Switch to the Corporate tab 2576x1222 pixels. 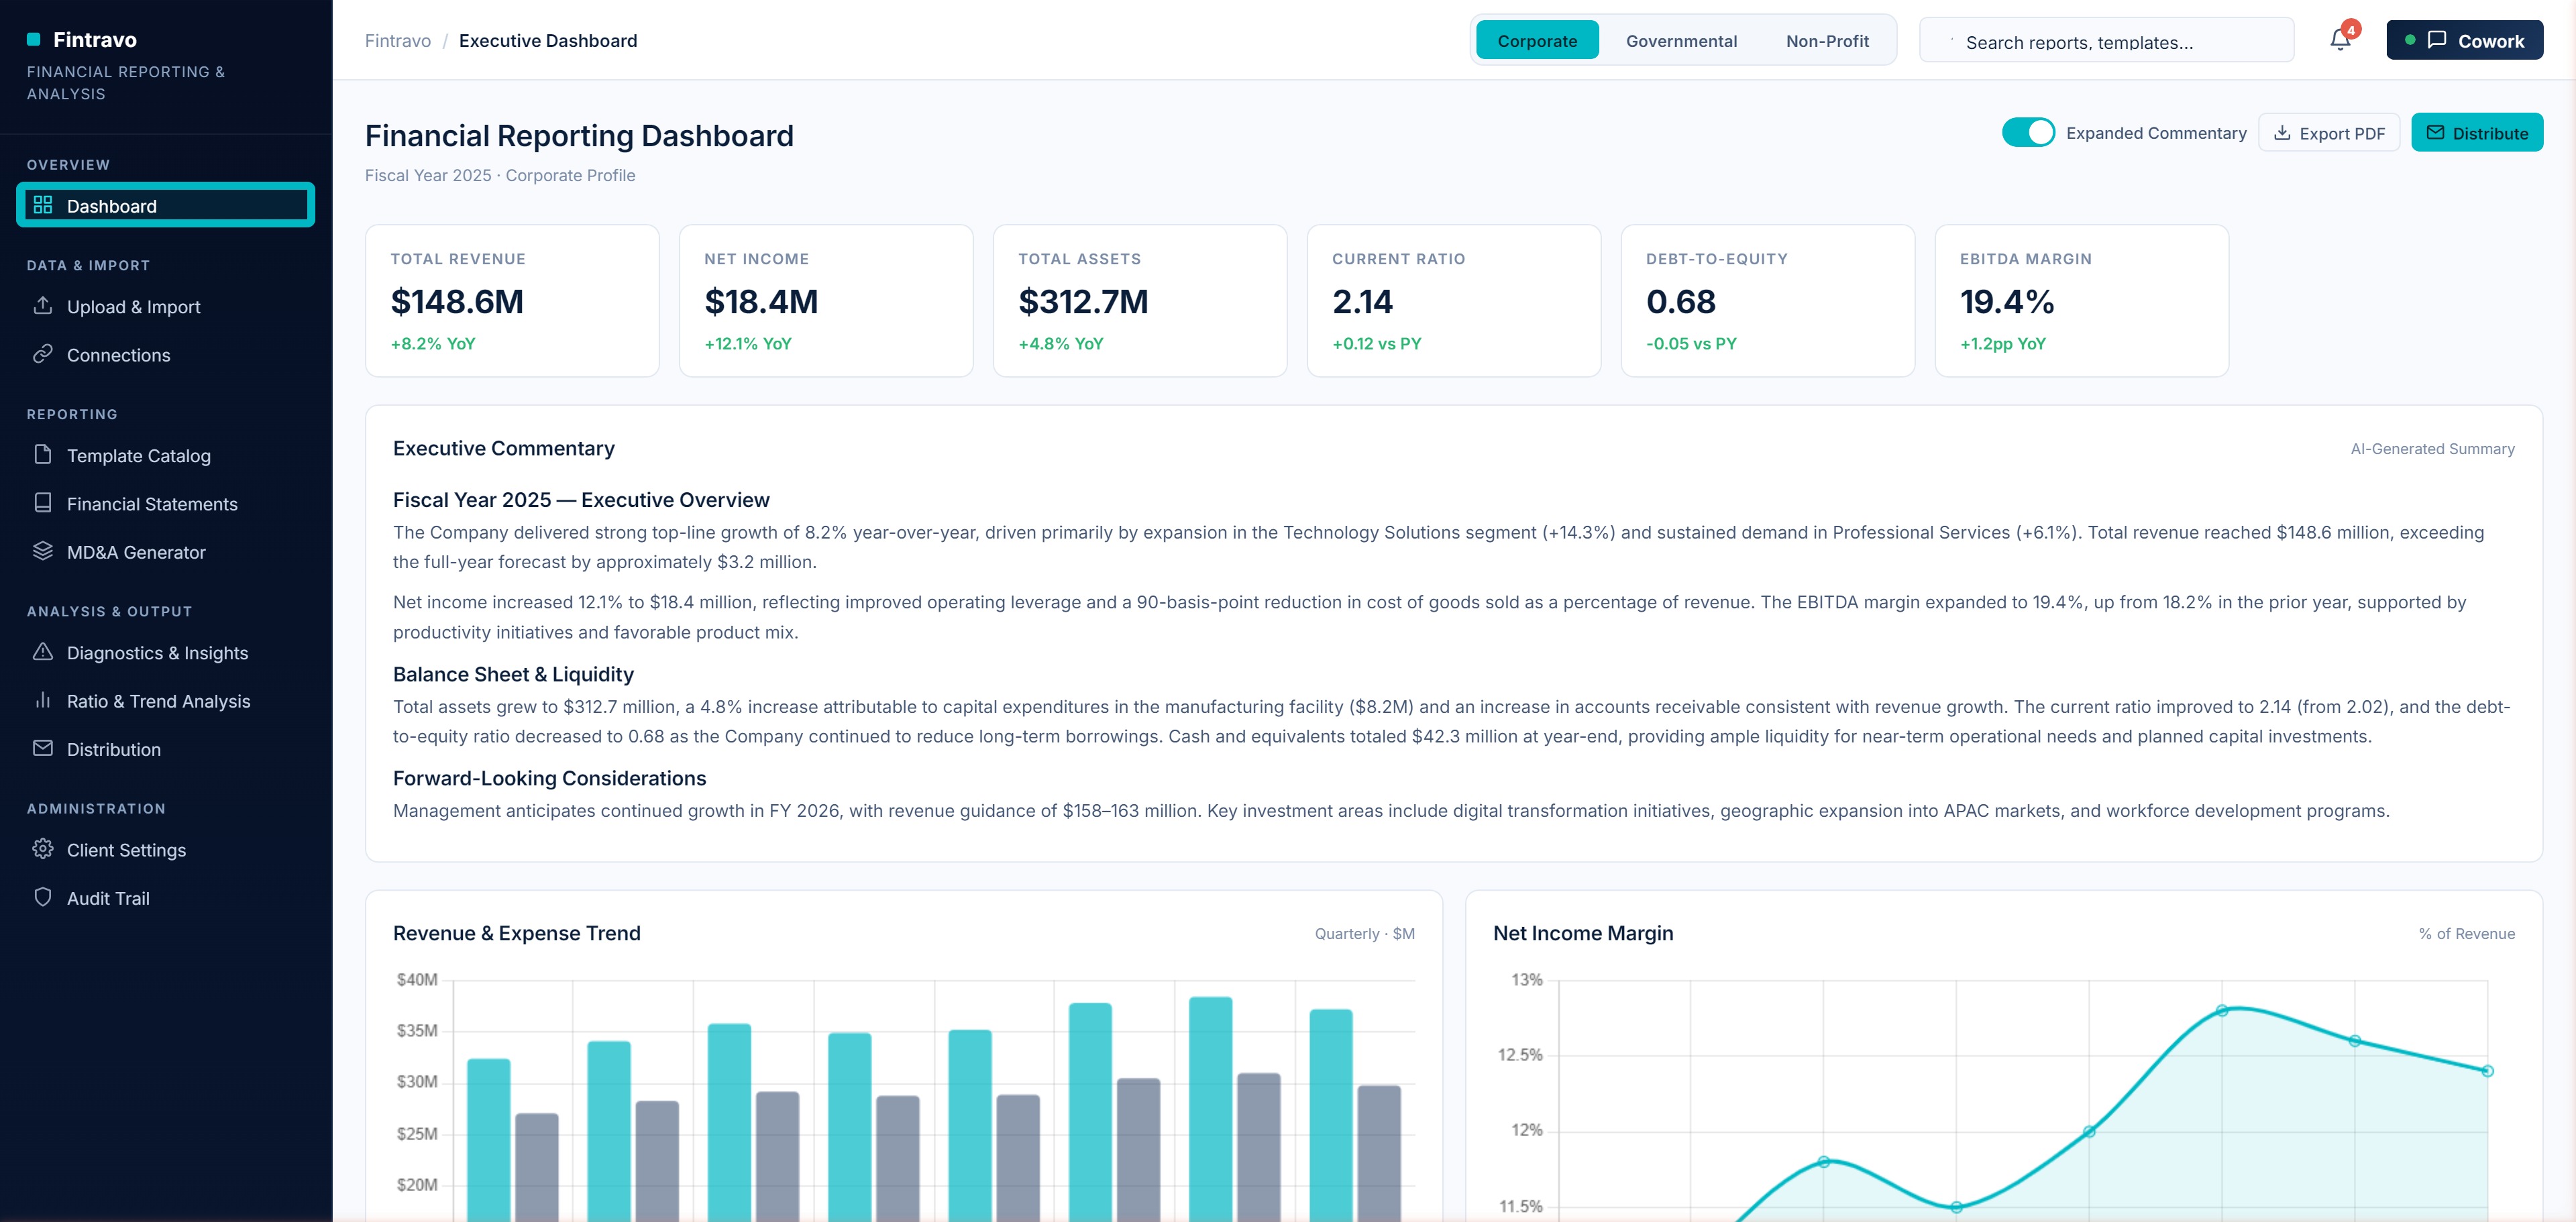1537,40
